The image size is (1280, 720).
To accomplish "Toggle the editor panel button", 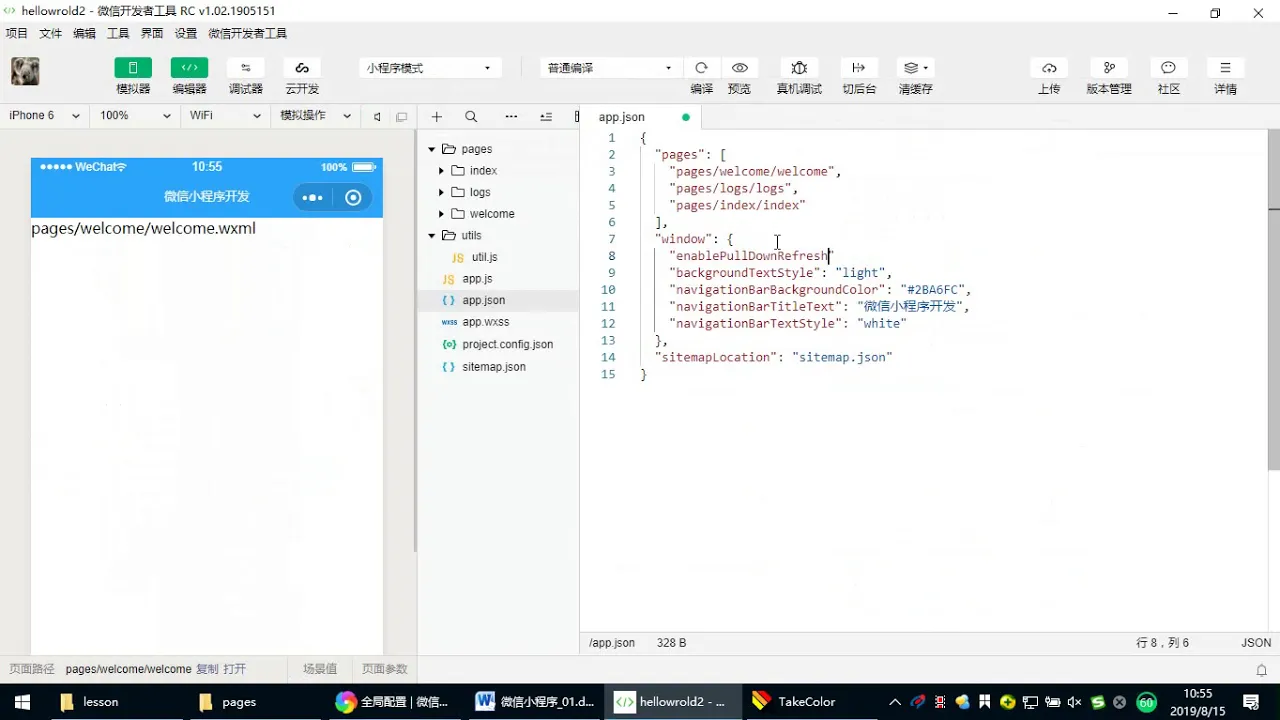I will pos(189,68).
